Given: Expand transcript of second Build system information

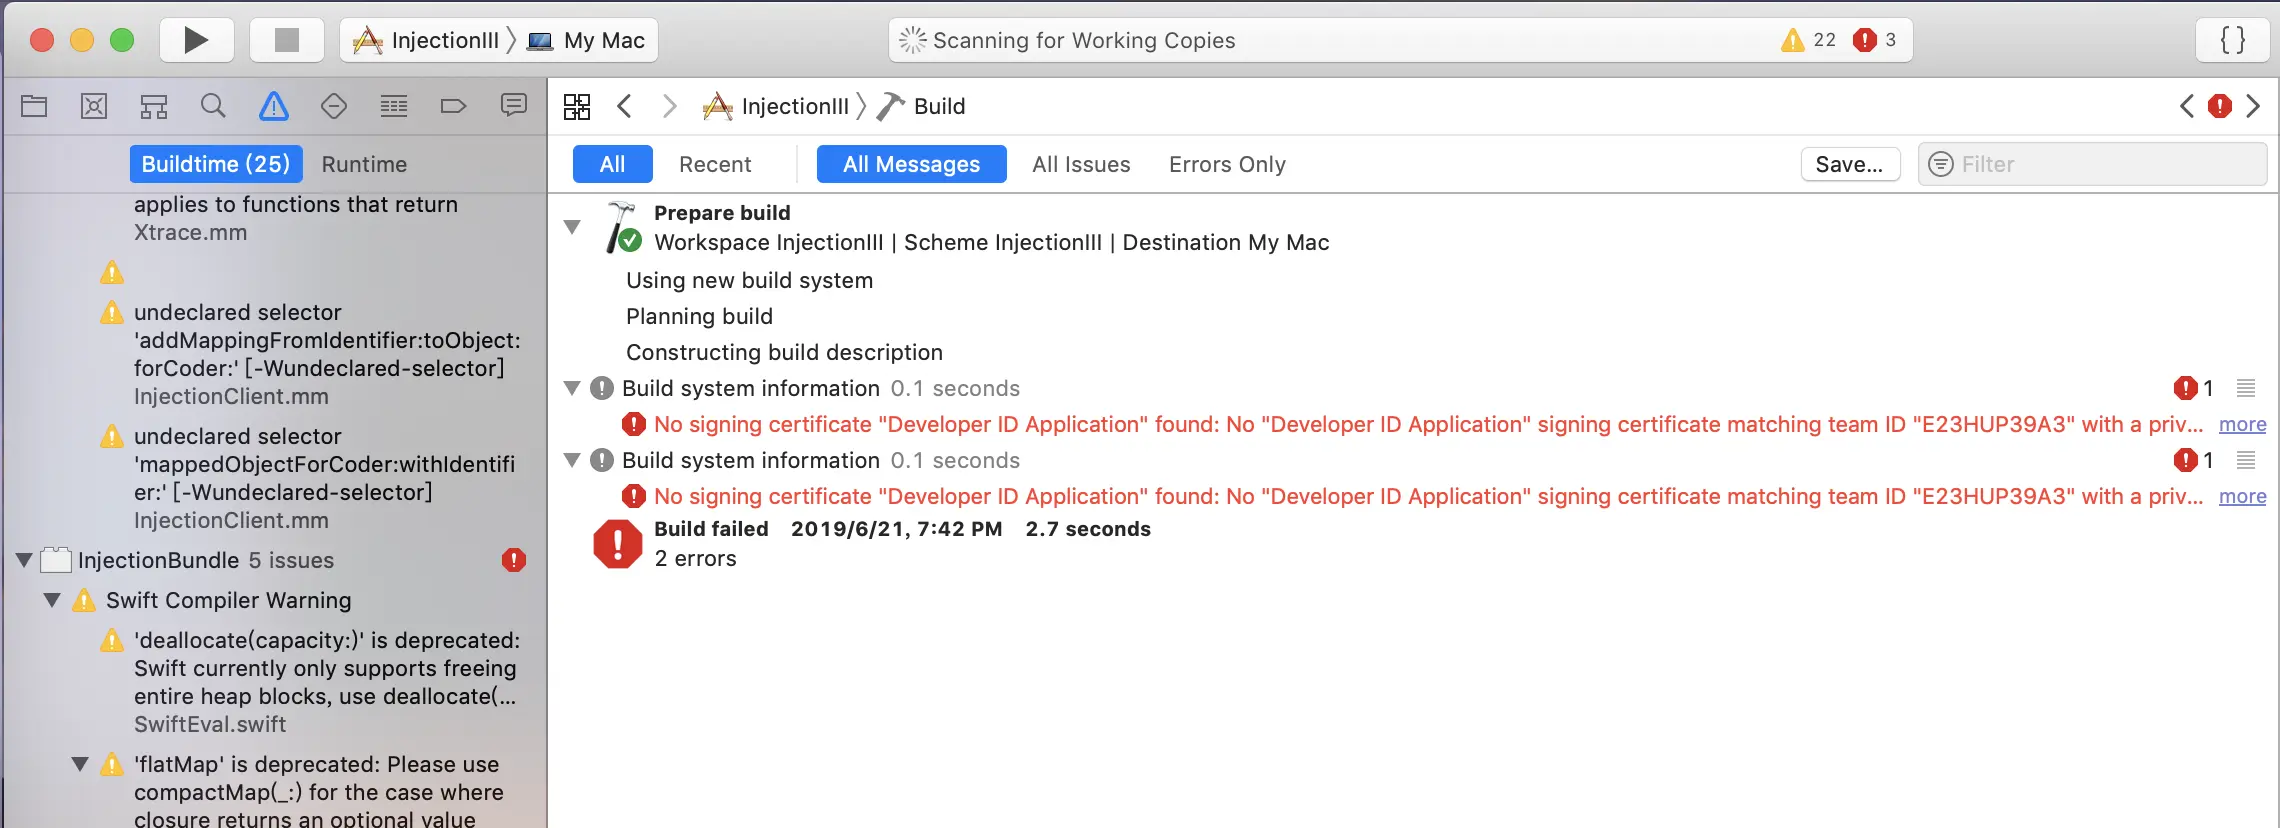Looking at the screenshot, I should click(x=2246, y=460).
